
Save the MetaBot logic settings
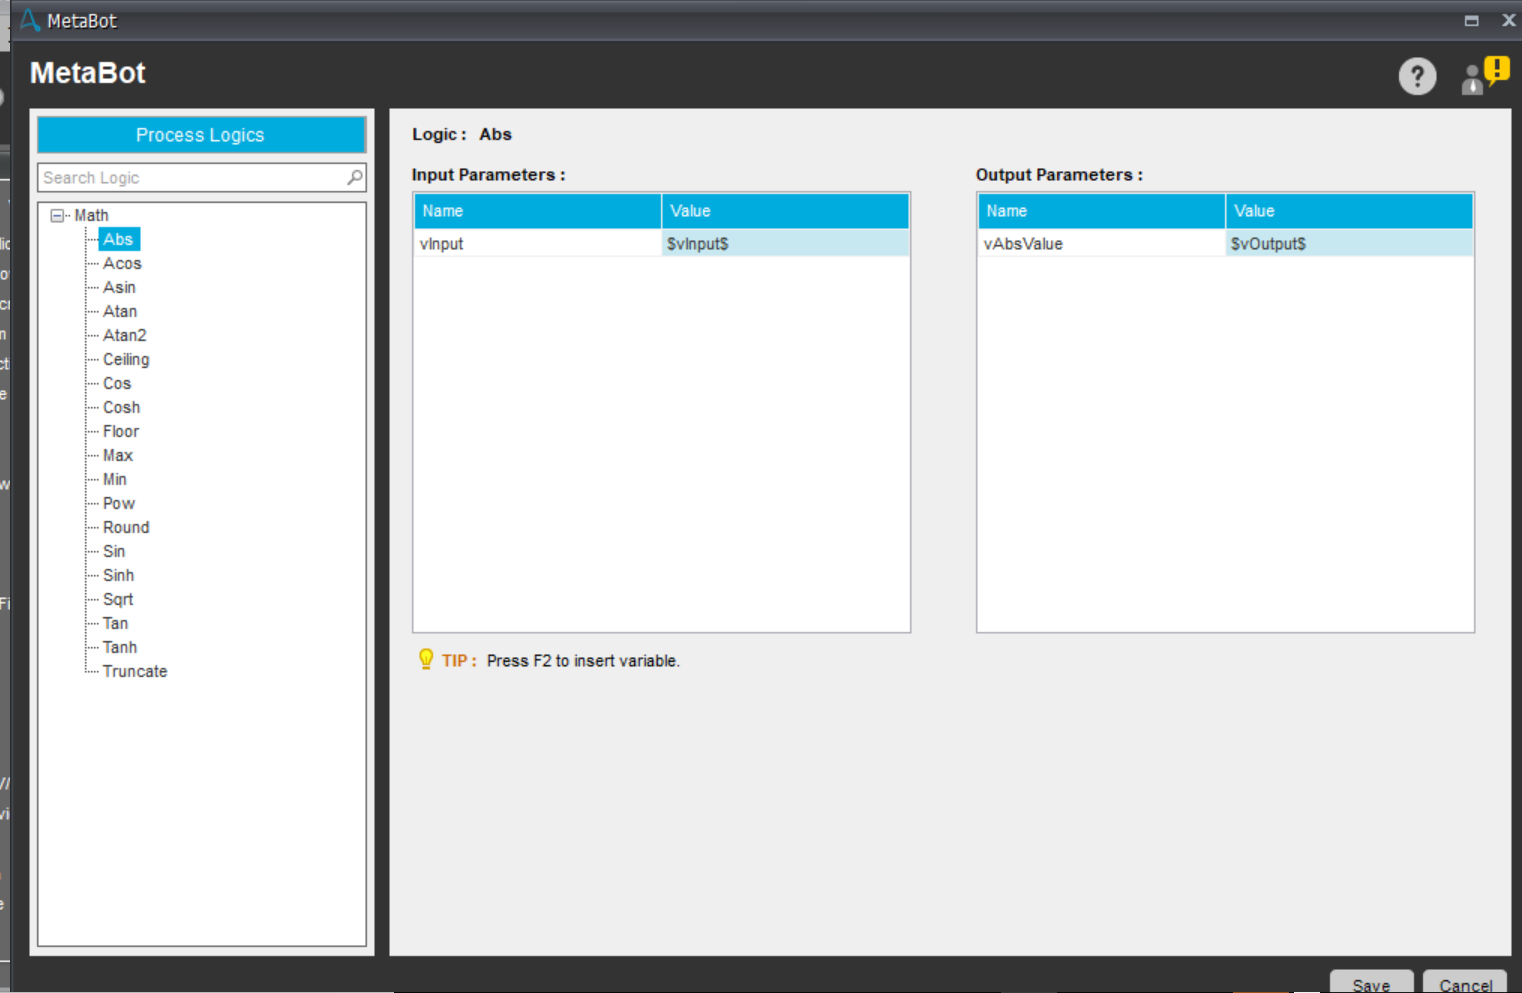pyautogui.click(x=1371, y=983)
